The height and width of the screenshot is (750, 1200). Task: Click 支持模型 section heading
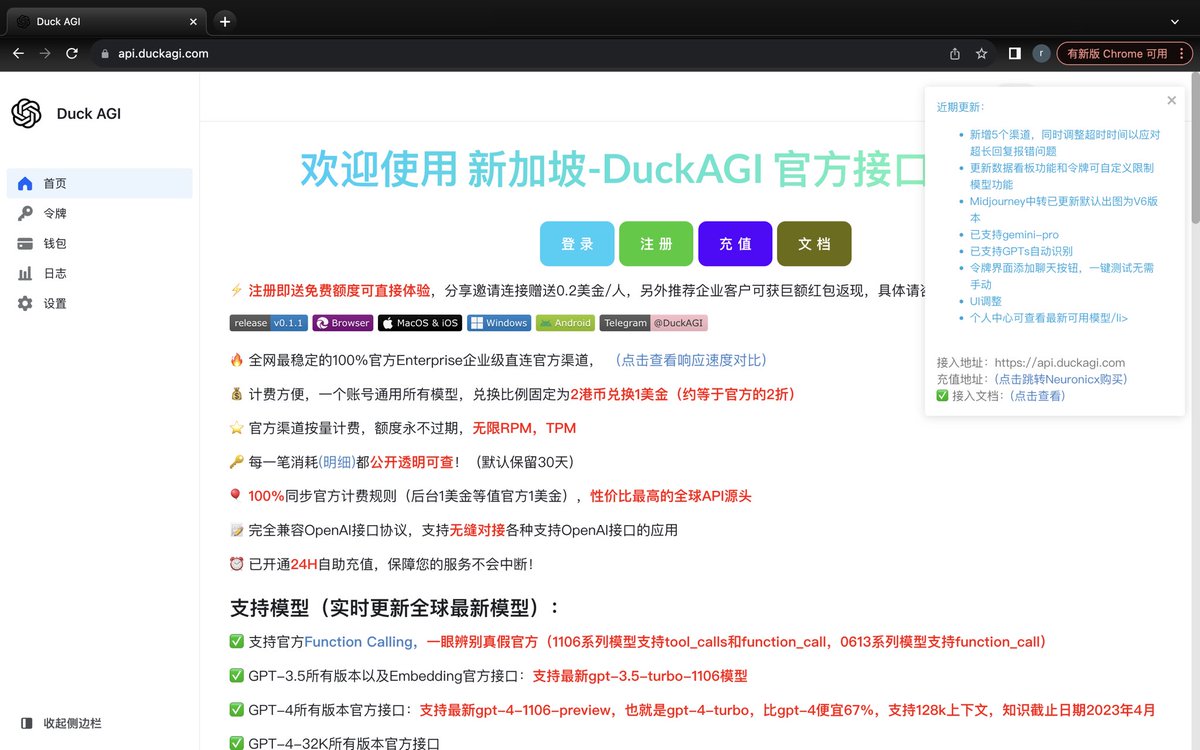click(x=396, y=607)
